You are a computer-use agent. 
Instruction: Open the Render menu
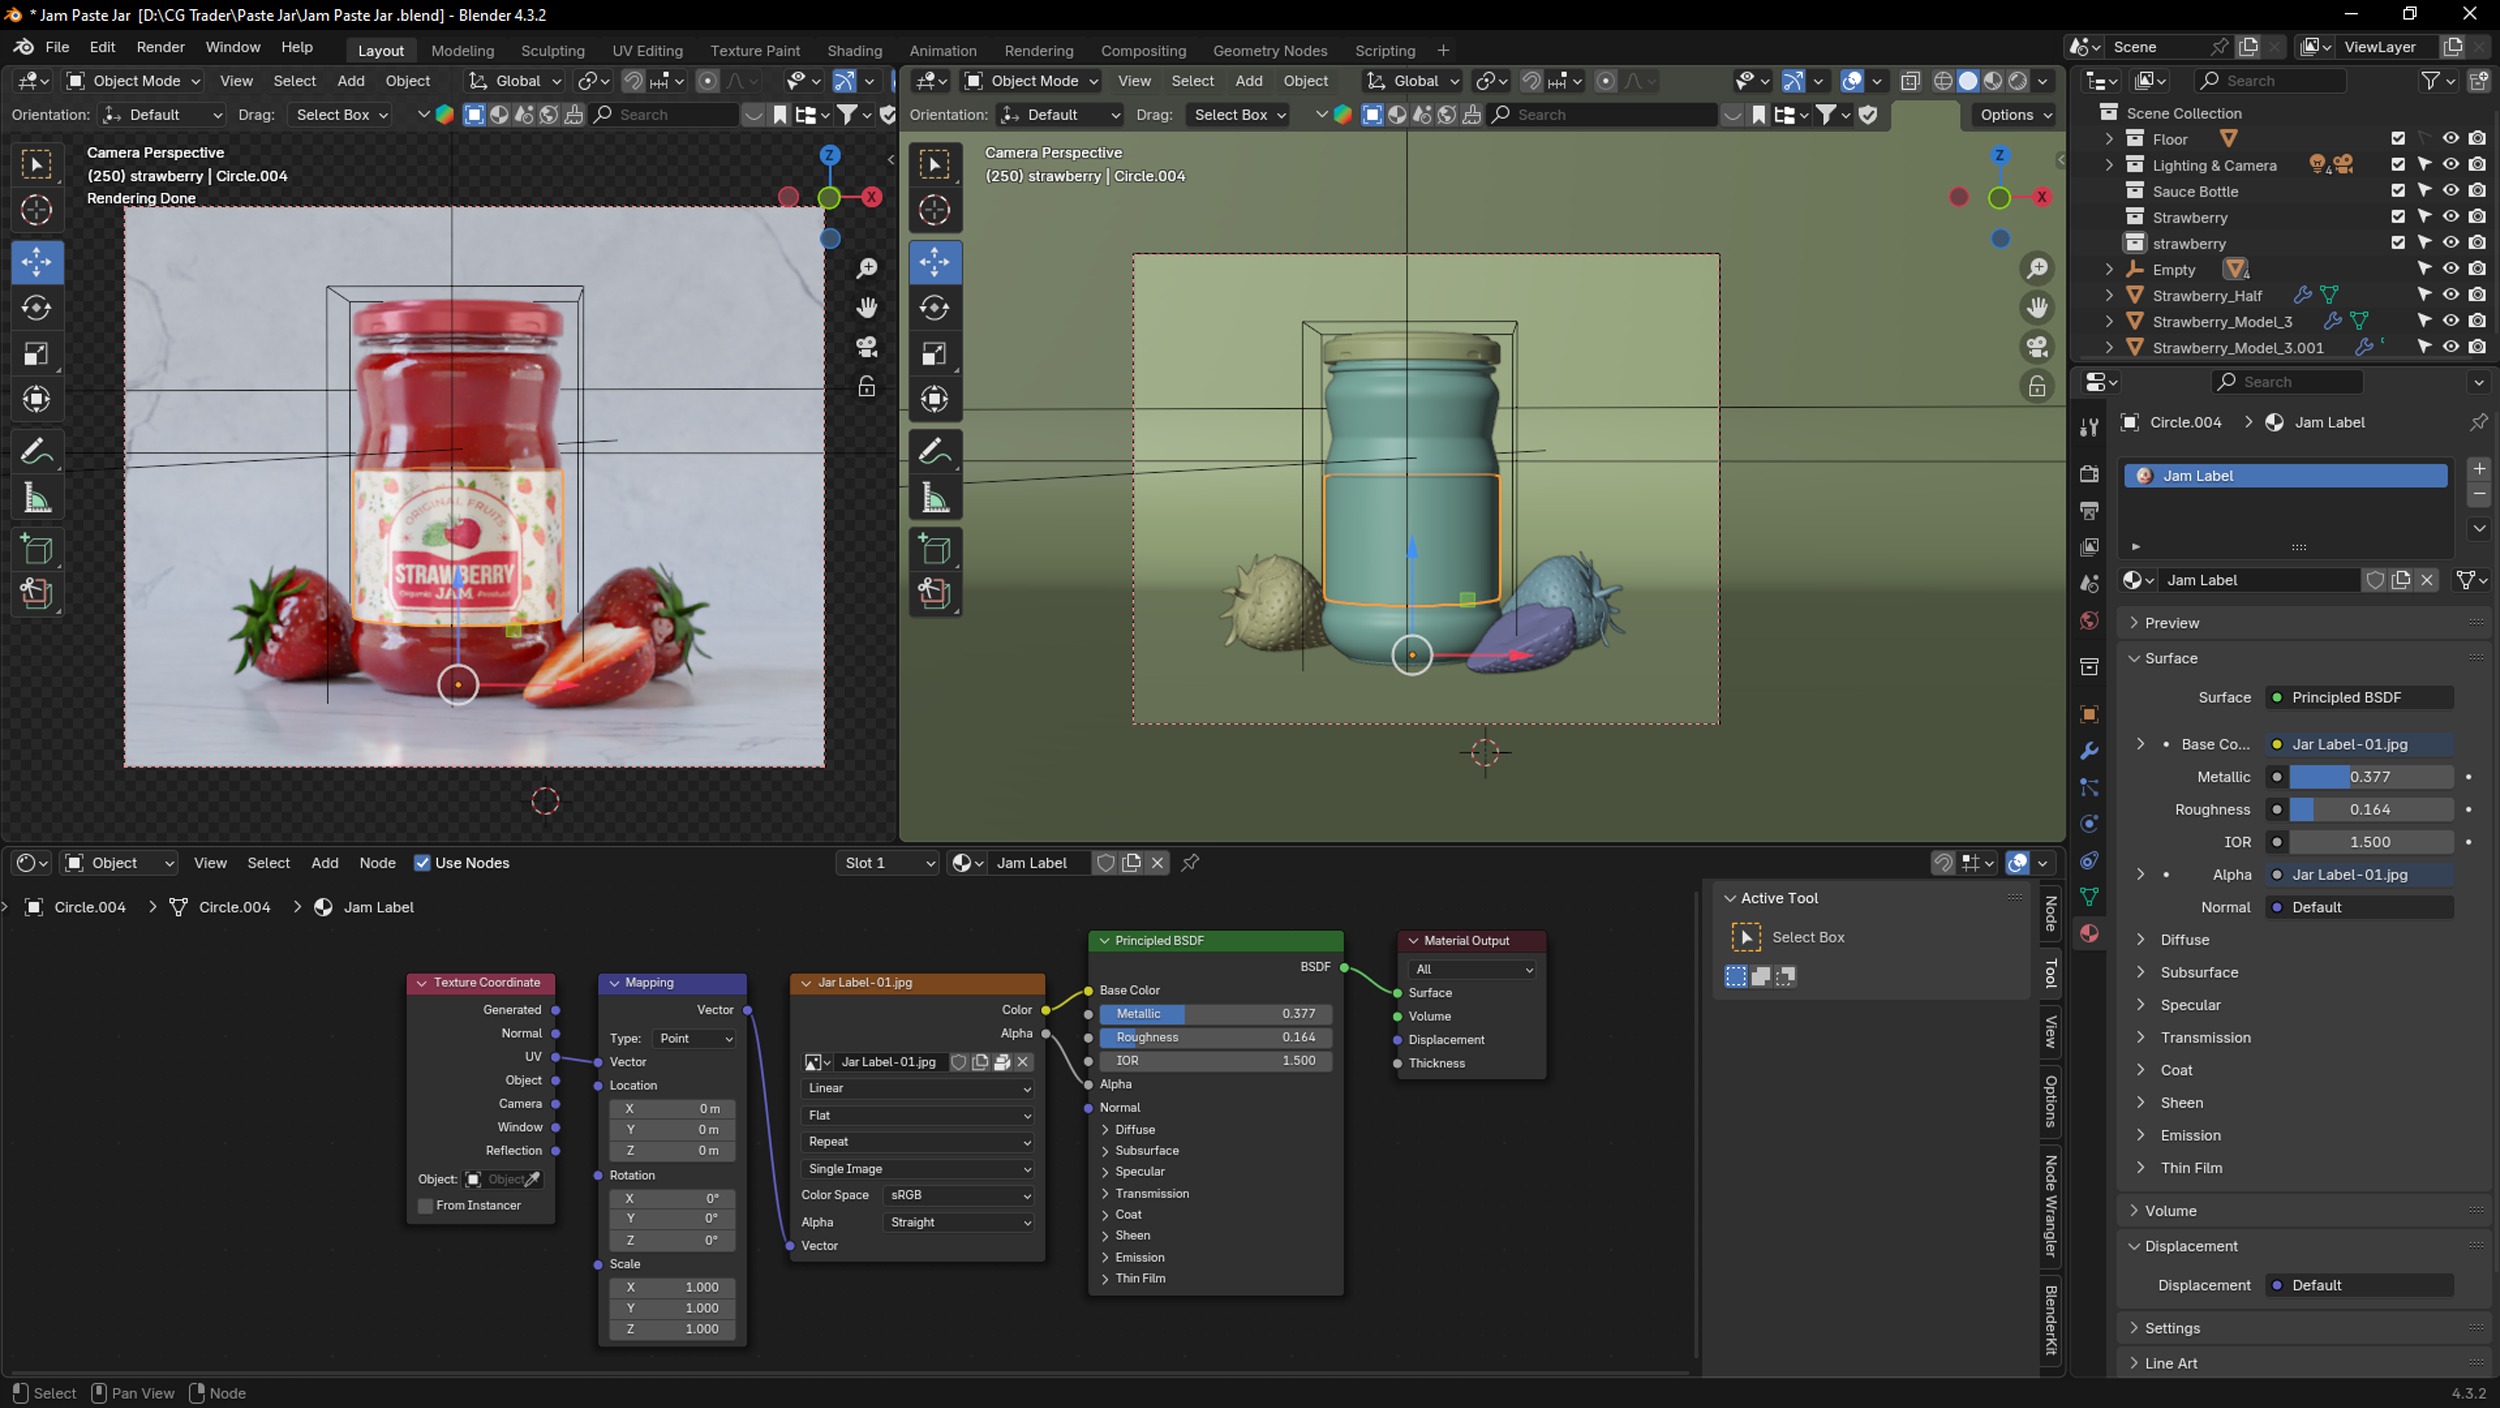tap(160, 47)
